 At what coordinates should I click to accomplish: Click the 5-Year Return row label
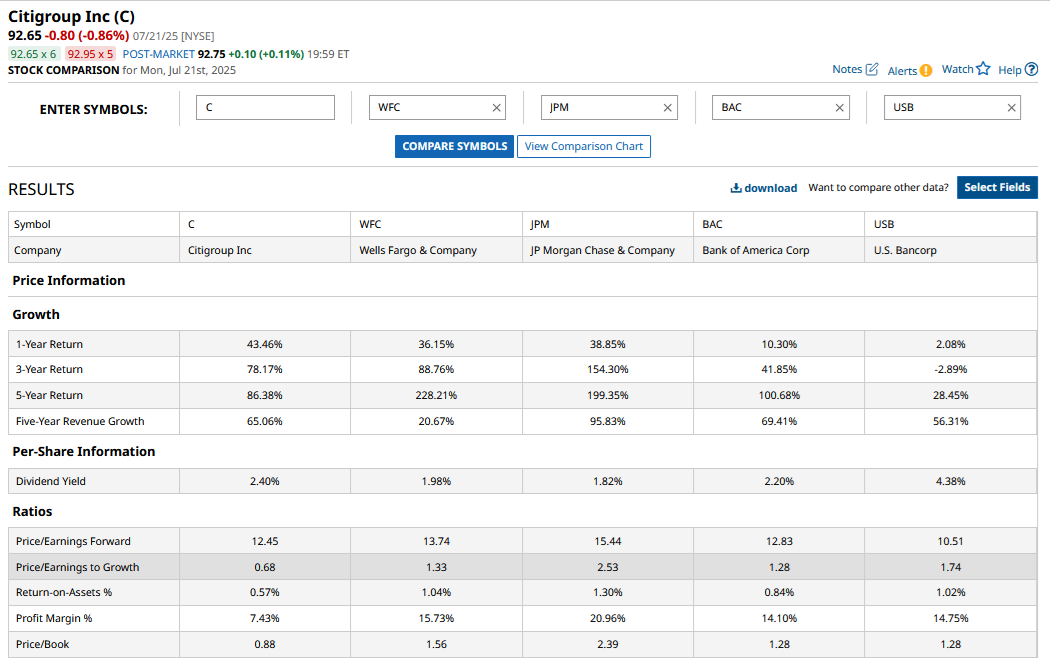pyautogui.click(x=50, y=395)
